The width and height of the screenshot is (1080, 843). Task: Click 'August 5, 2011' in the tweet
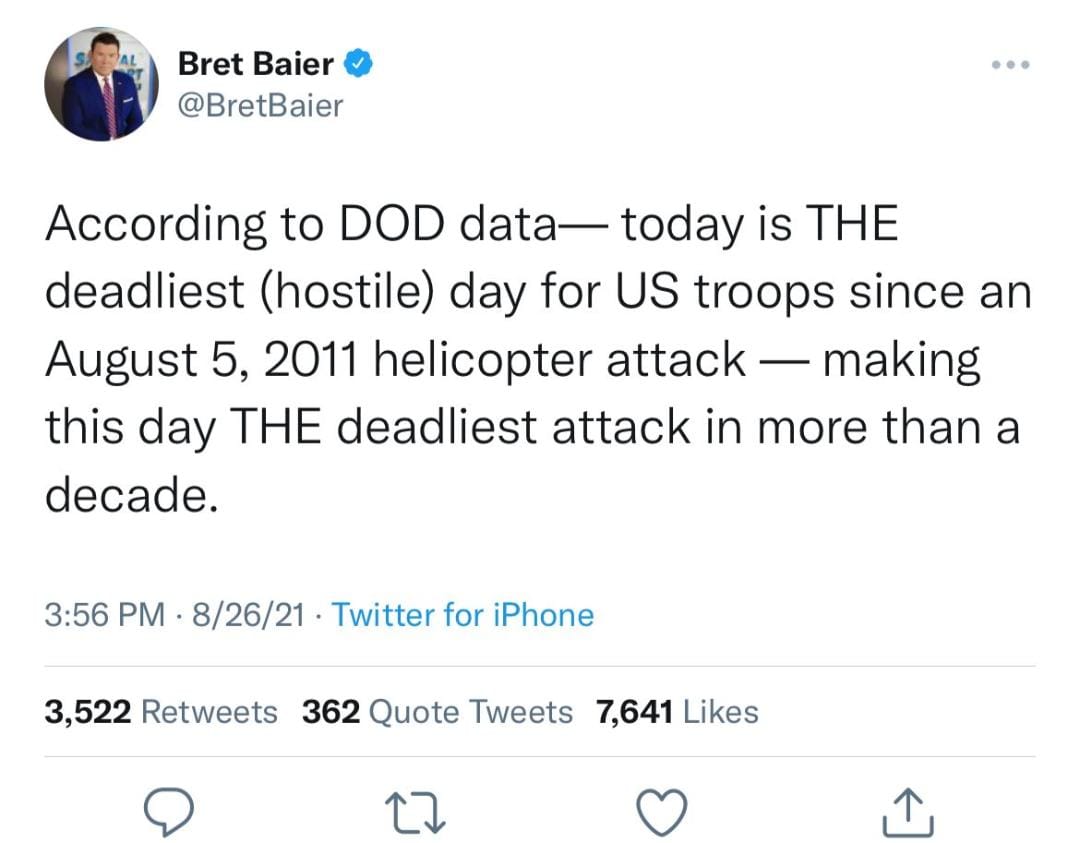202,360
